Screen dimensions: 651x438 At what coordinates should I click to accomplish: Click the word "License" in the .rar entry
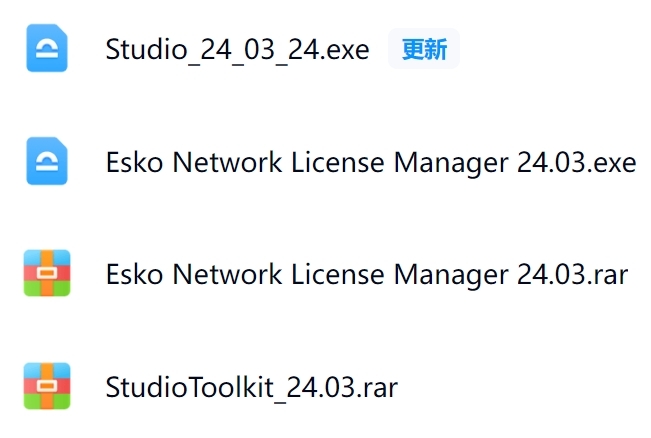335,274
